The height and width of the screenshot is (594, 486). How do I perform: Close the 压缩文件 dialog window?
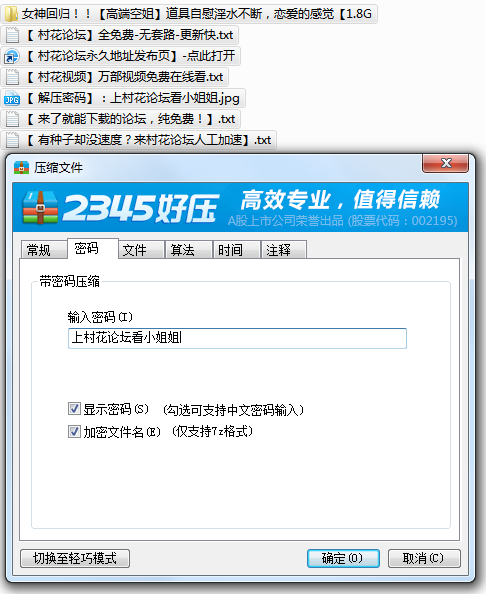click(x=445, y=163)
